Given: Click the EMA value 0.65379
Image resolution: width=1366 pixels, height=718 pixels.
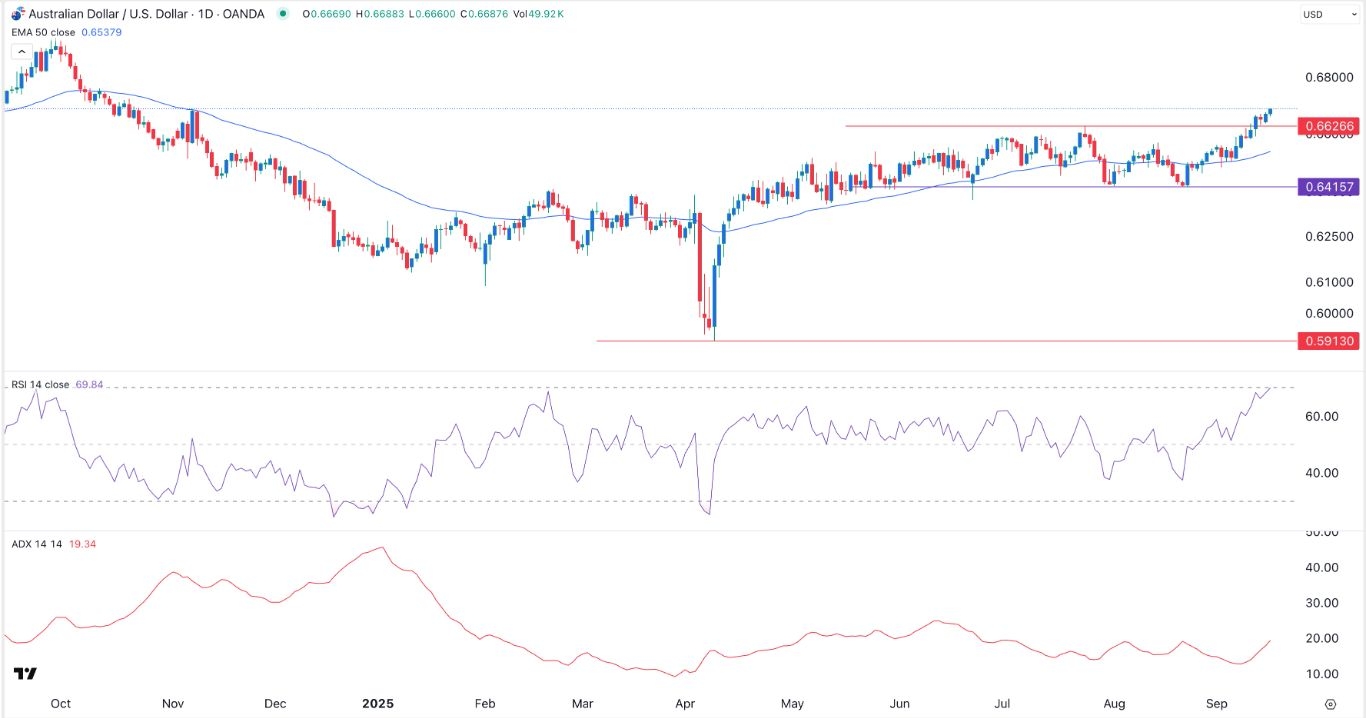Looking at the screenshot, I should 104,32.
